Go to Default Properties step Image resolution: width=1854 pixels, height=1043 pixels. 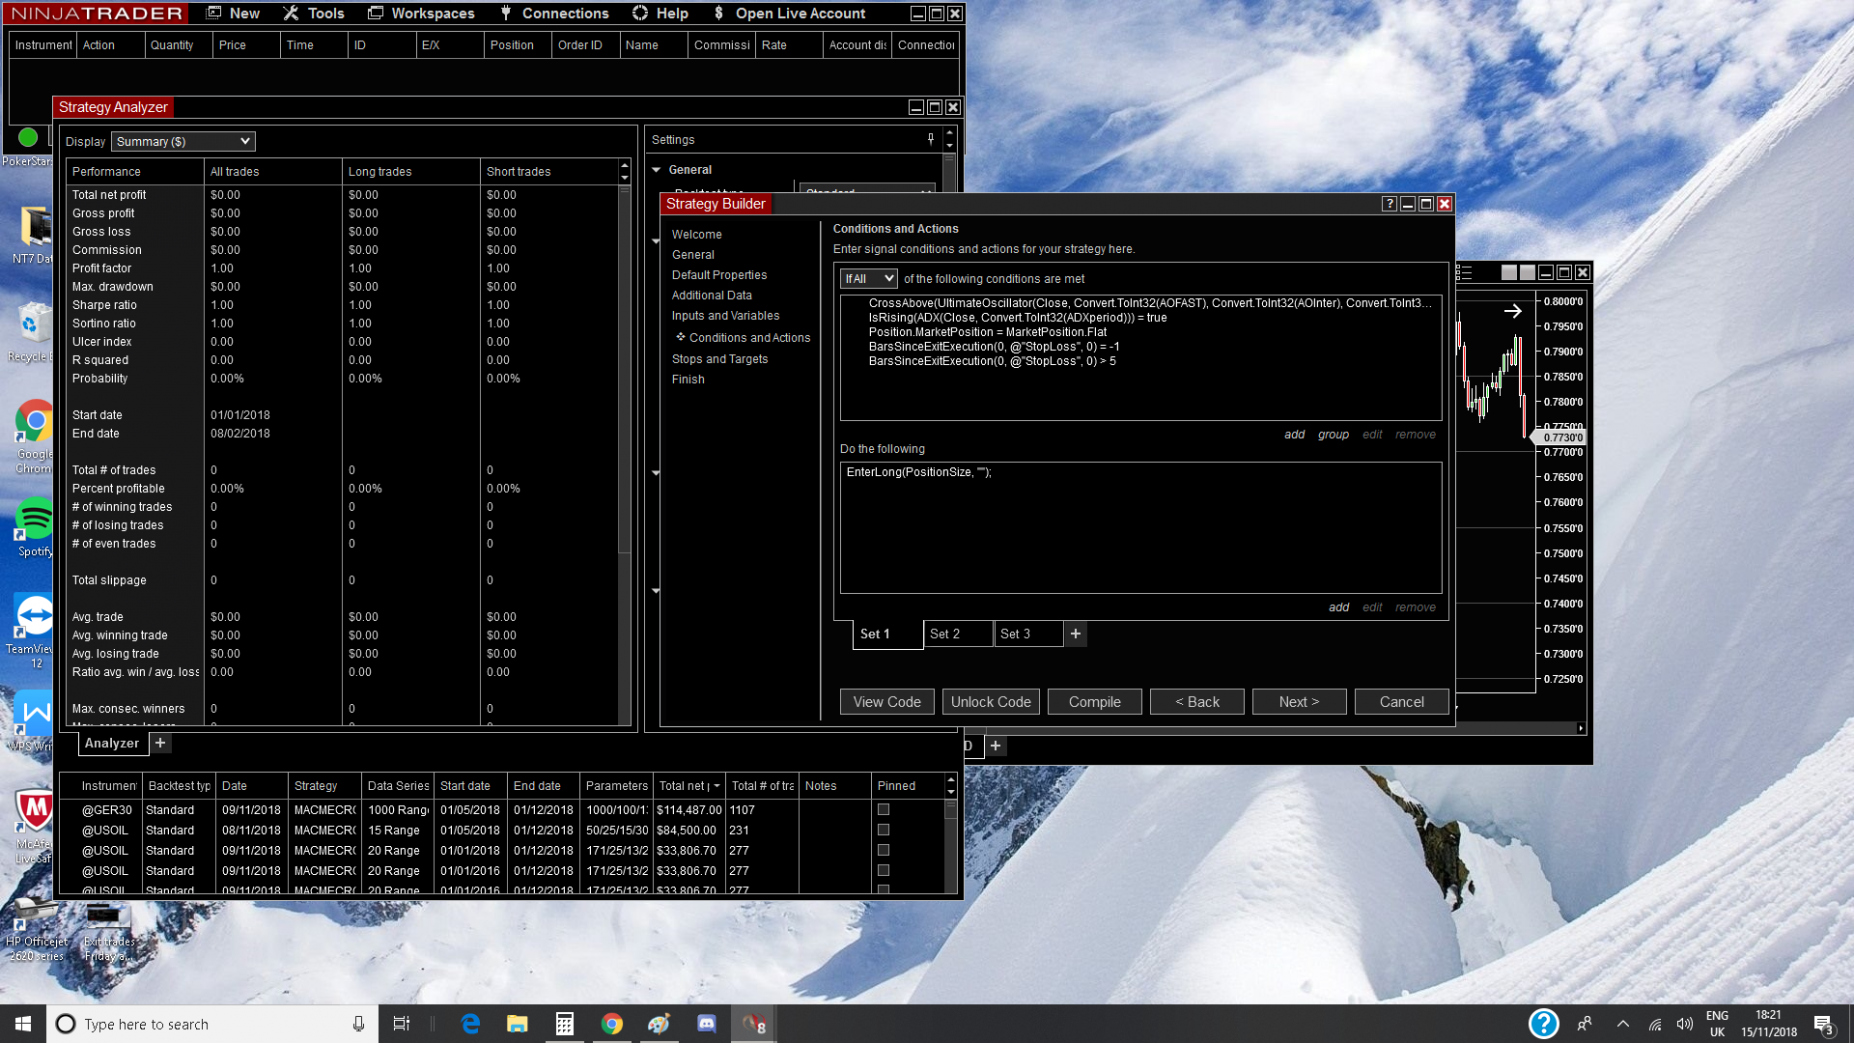[x=719, y=275]
